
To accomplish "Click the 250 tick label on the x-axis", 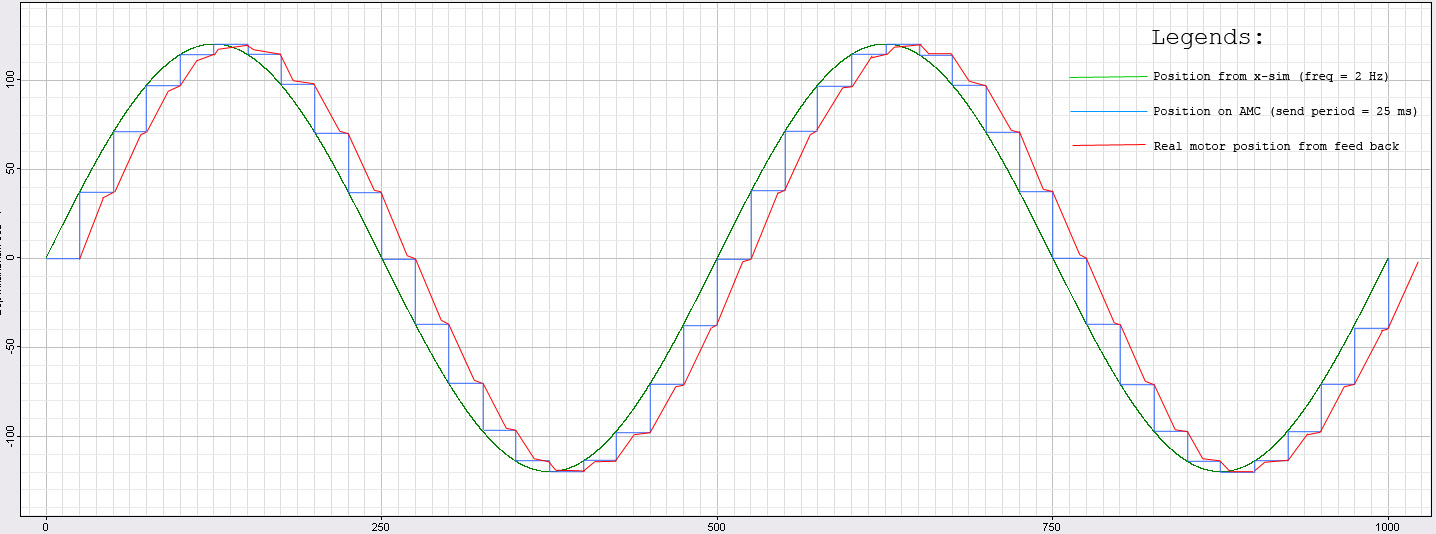I will (x=381, y=525).
